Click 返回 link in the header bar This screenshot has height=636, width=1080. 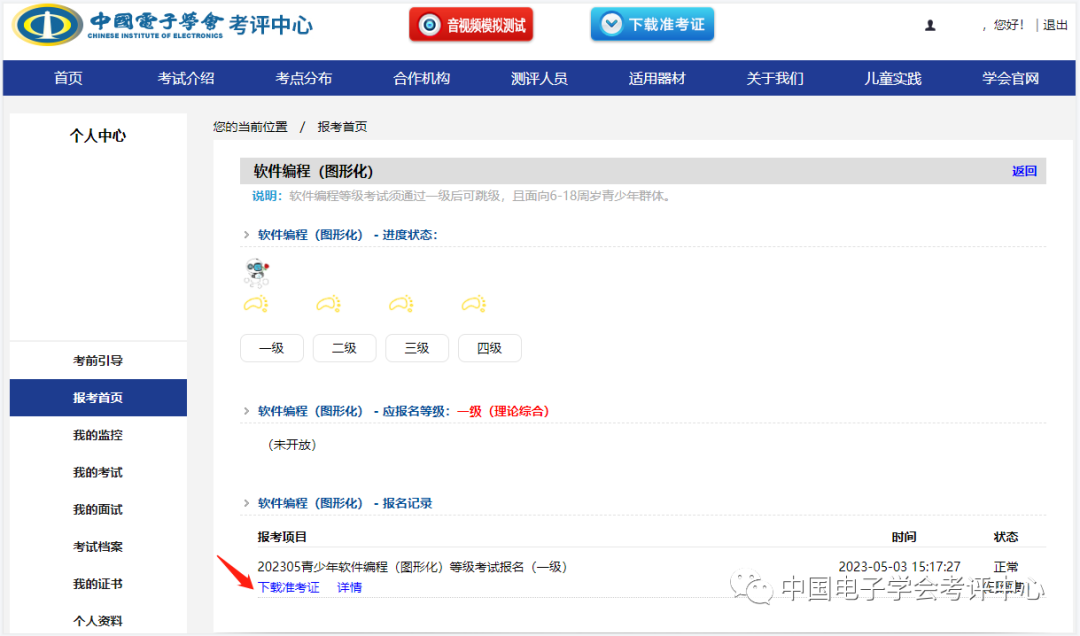pos(1024,171)
